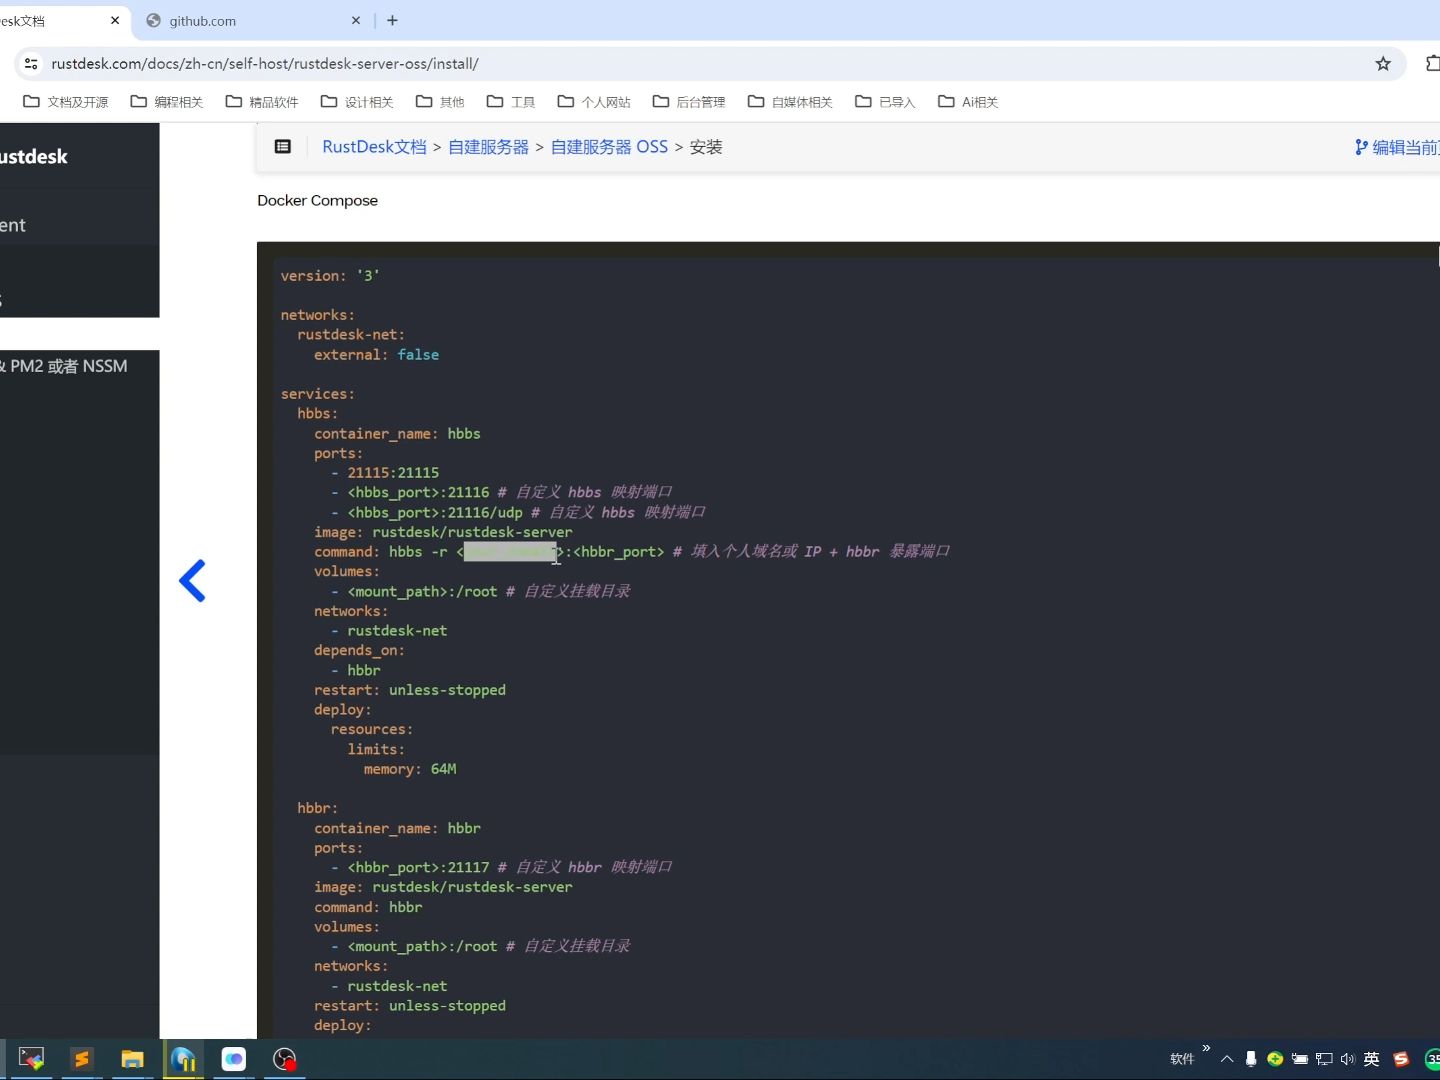Open File Explorer from the taskbar

tap(132, 1059)
